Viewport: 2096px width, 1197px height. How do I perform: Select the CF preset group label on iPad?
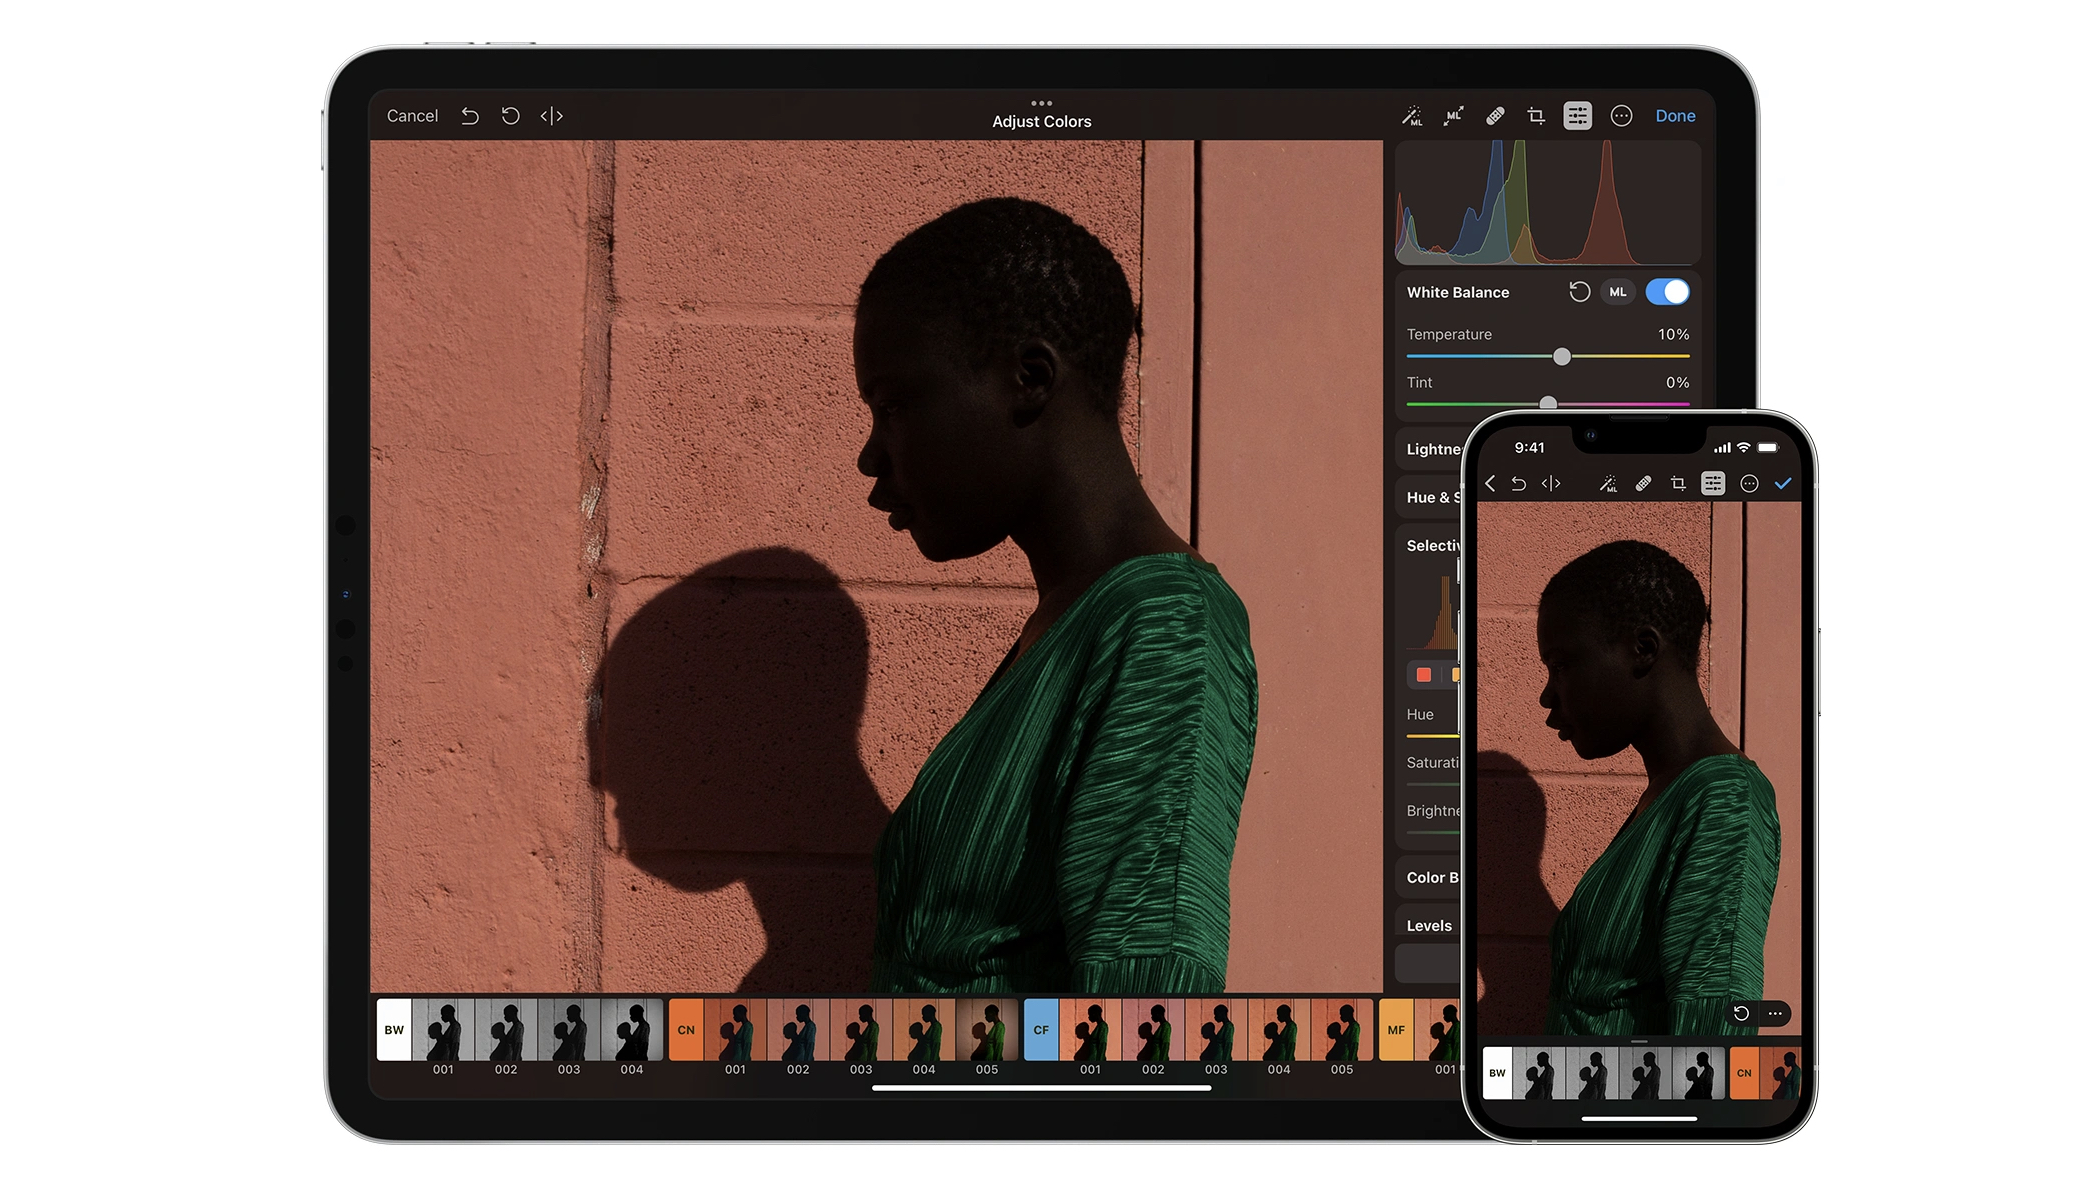pos(1041,1030)
